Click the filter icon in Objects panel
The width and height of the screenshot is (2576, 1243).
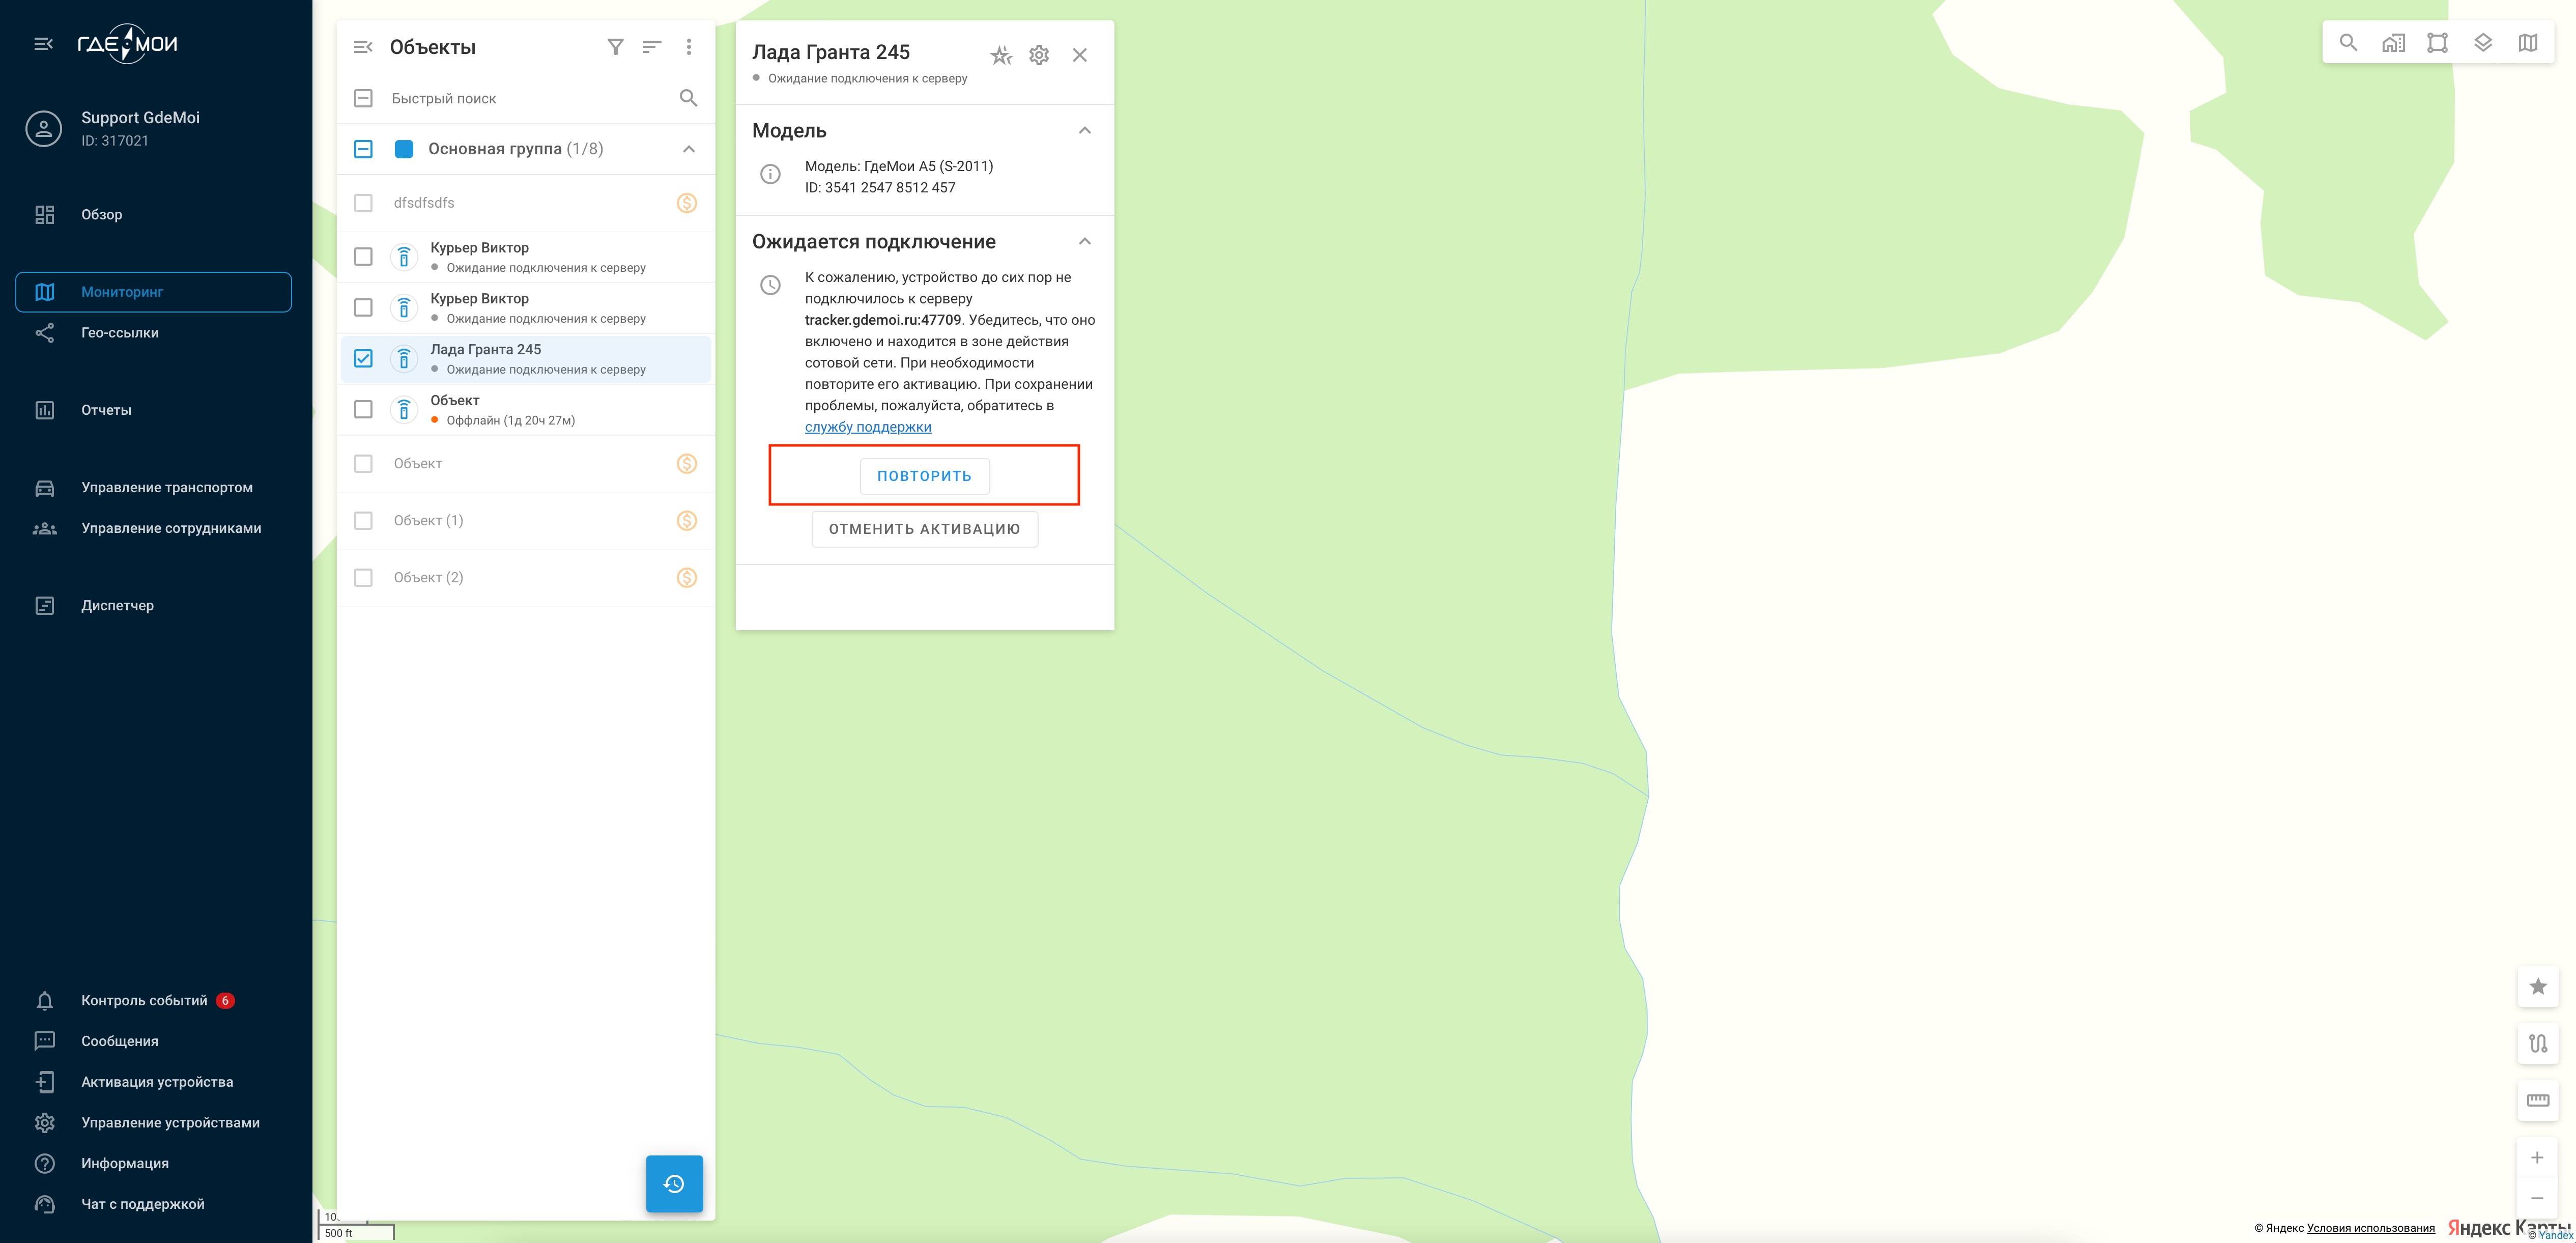tap(615, 47)
